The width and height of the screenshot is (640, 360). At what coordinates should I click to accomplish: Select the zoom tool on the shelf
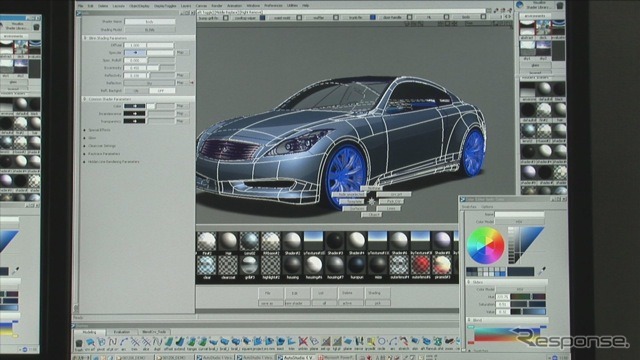[448, 342]
